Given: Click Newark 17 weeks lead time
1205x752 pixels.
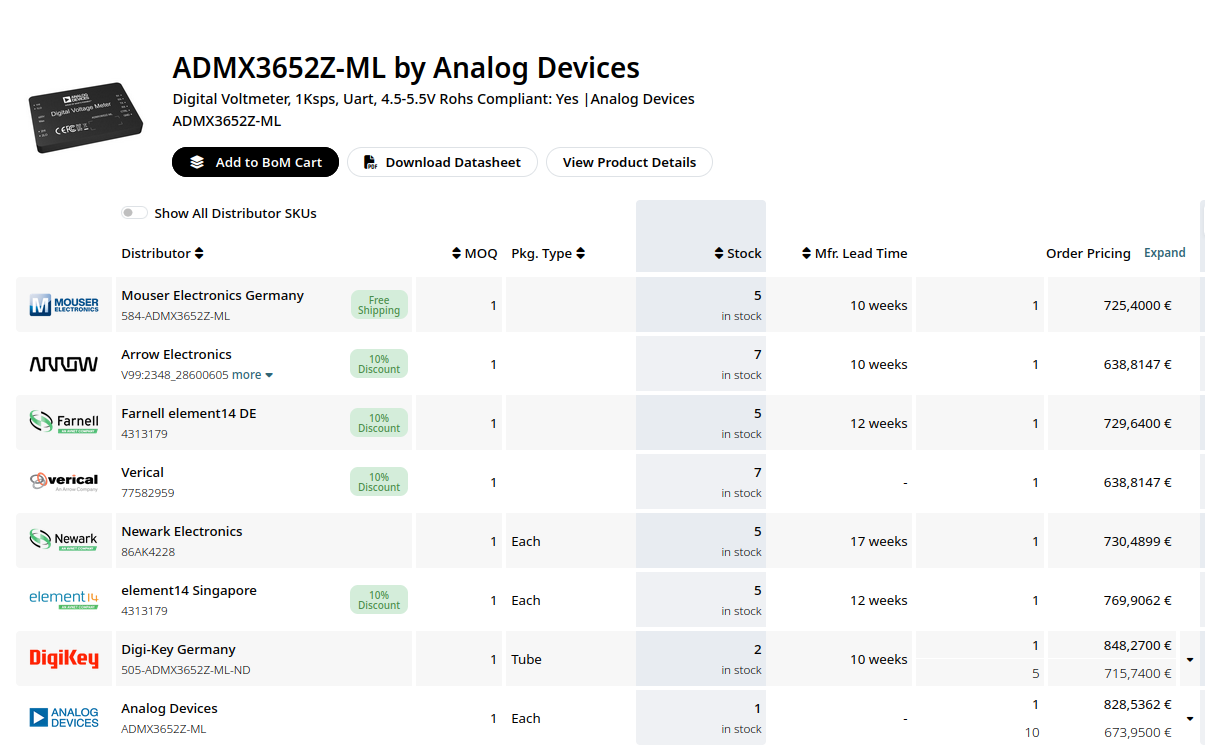Looking at the screenshot, I should [x=879, y=541].
